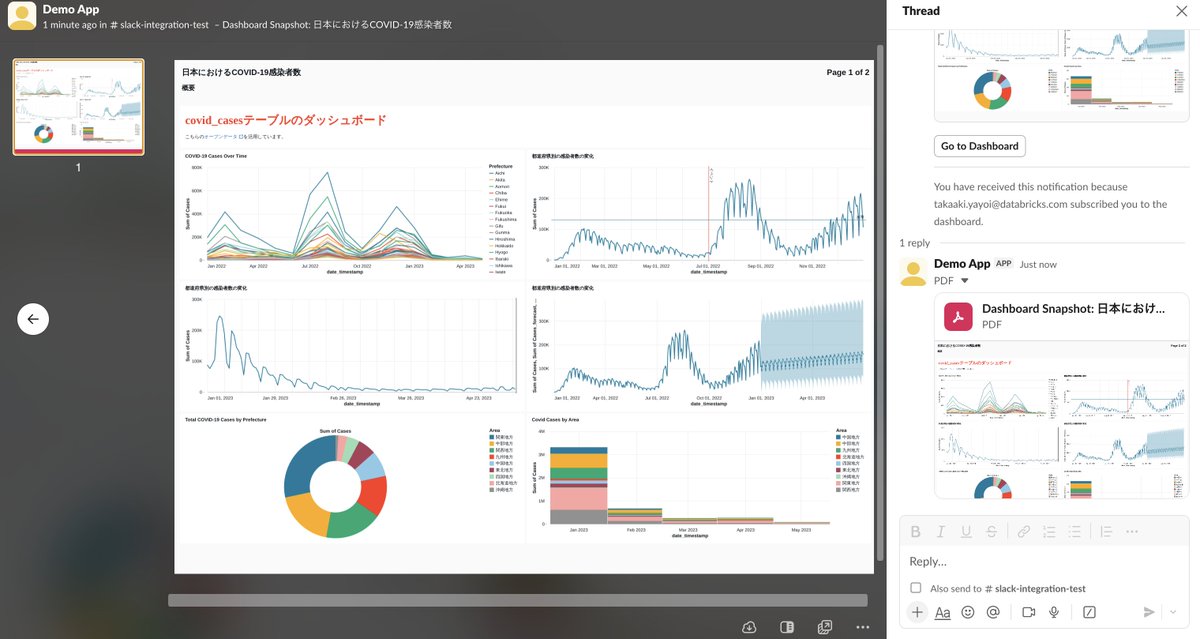The image size is (1200, 639).
Task: Check 'Also send to #slack-integration-test'
Action: pos(916,588)
